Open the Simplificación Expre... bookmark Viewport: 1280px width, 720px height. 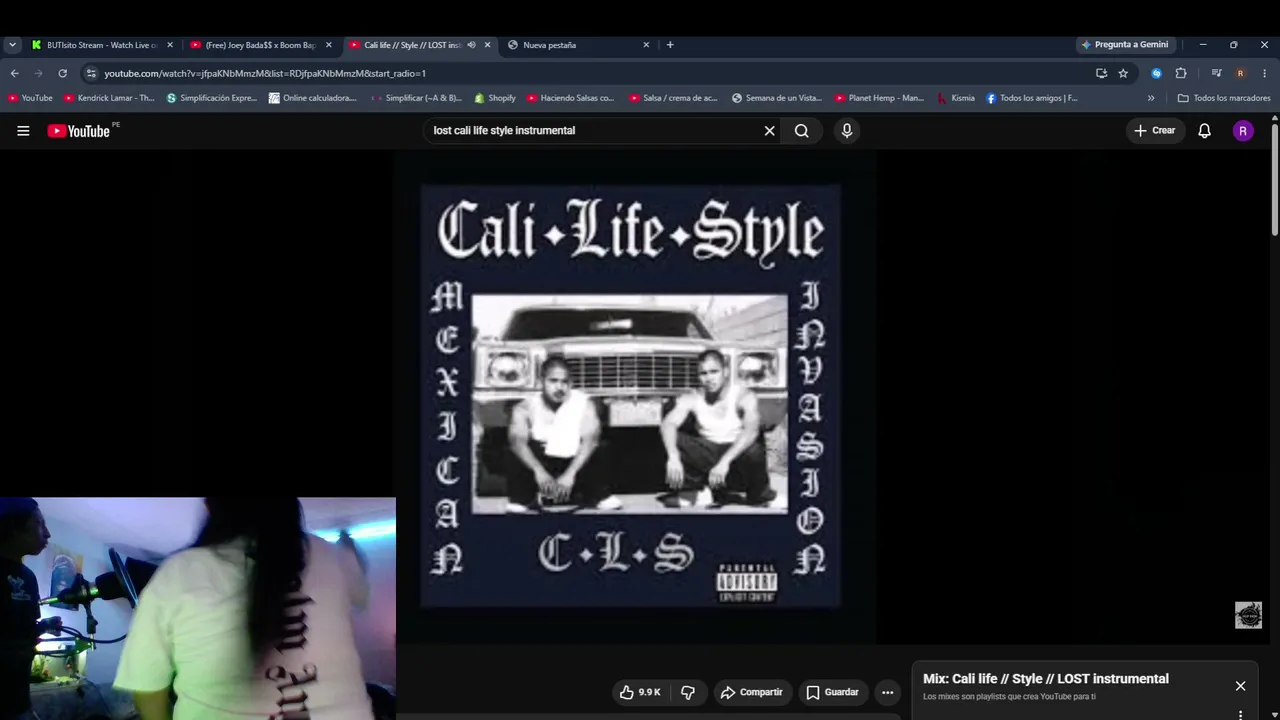tap(212, 98)
